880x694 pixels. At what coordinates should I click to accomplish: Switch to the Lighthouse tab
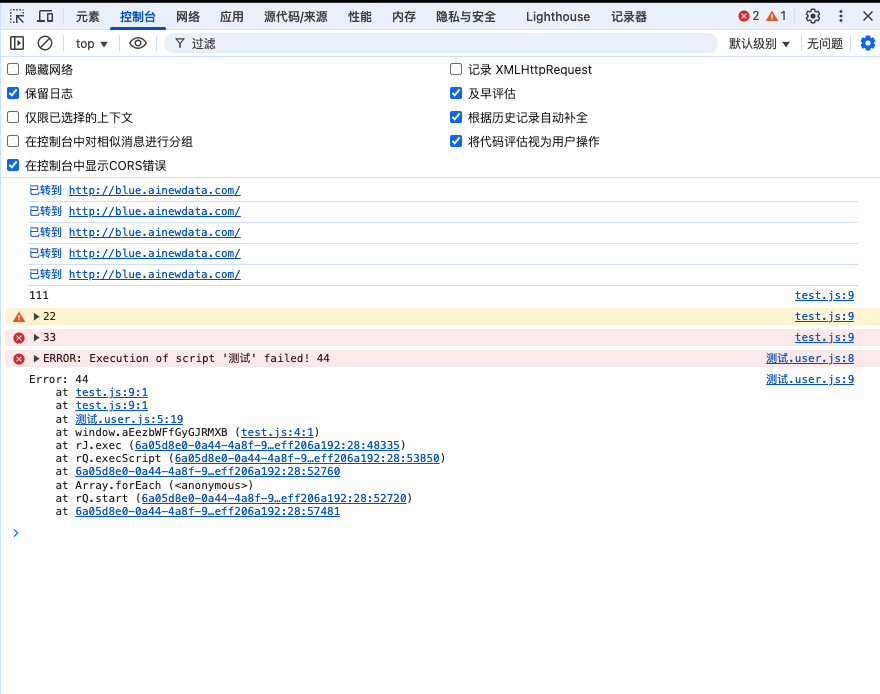pyautogui.click(x=557, y=17)
